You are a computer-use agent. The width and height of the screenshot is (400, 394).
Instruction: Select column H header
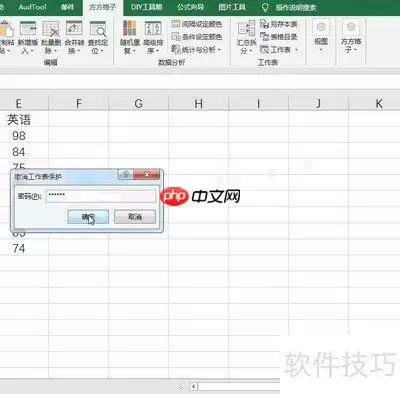(x=199, y=103)
